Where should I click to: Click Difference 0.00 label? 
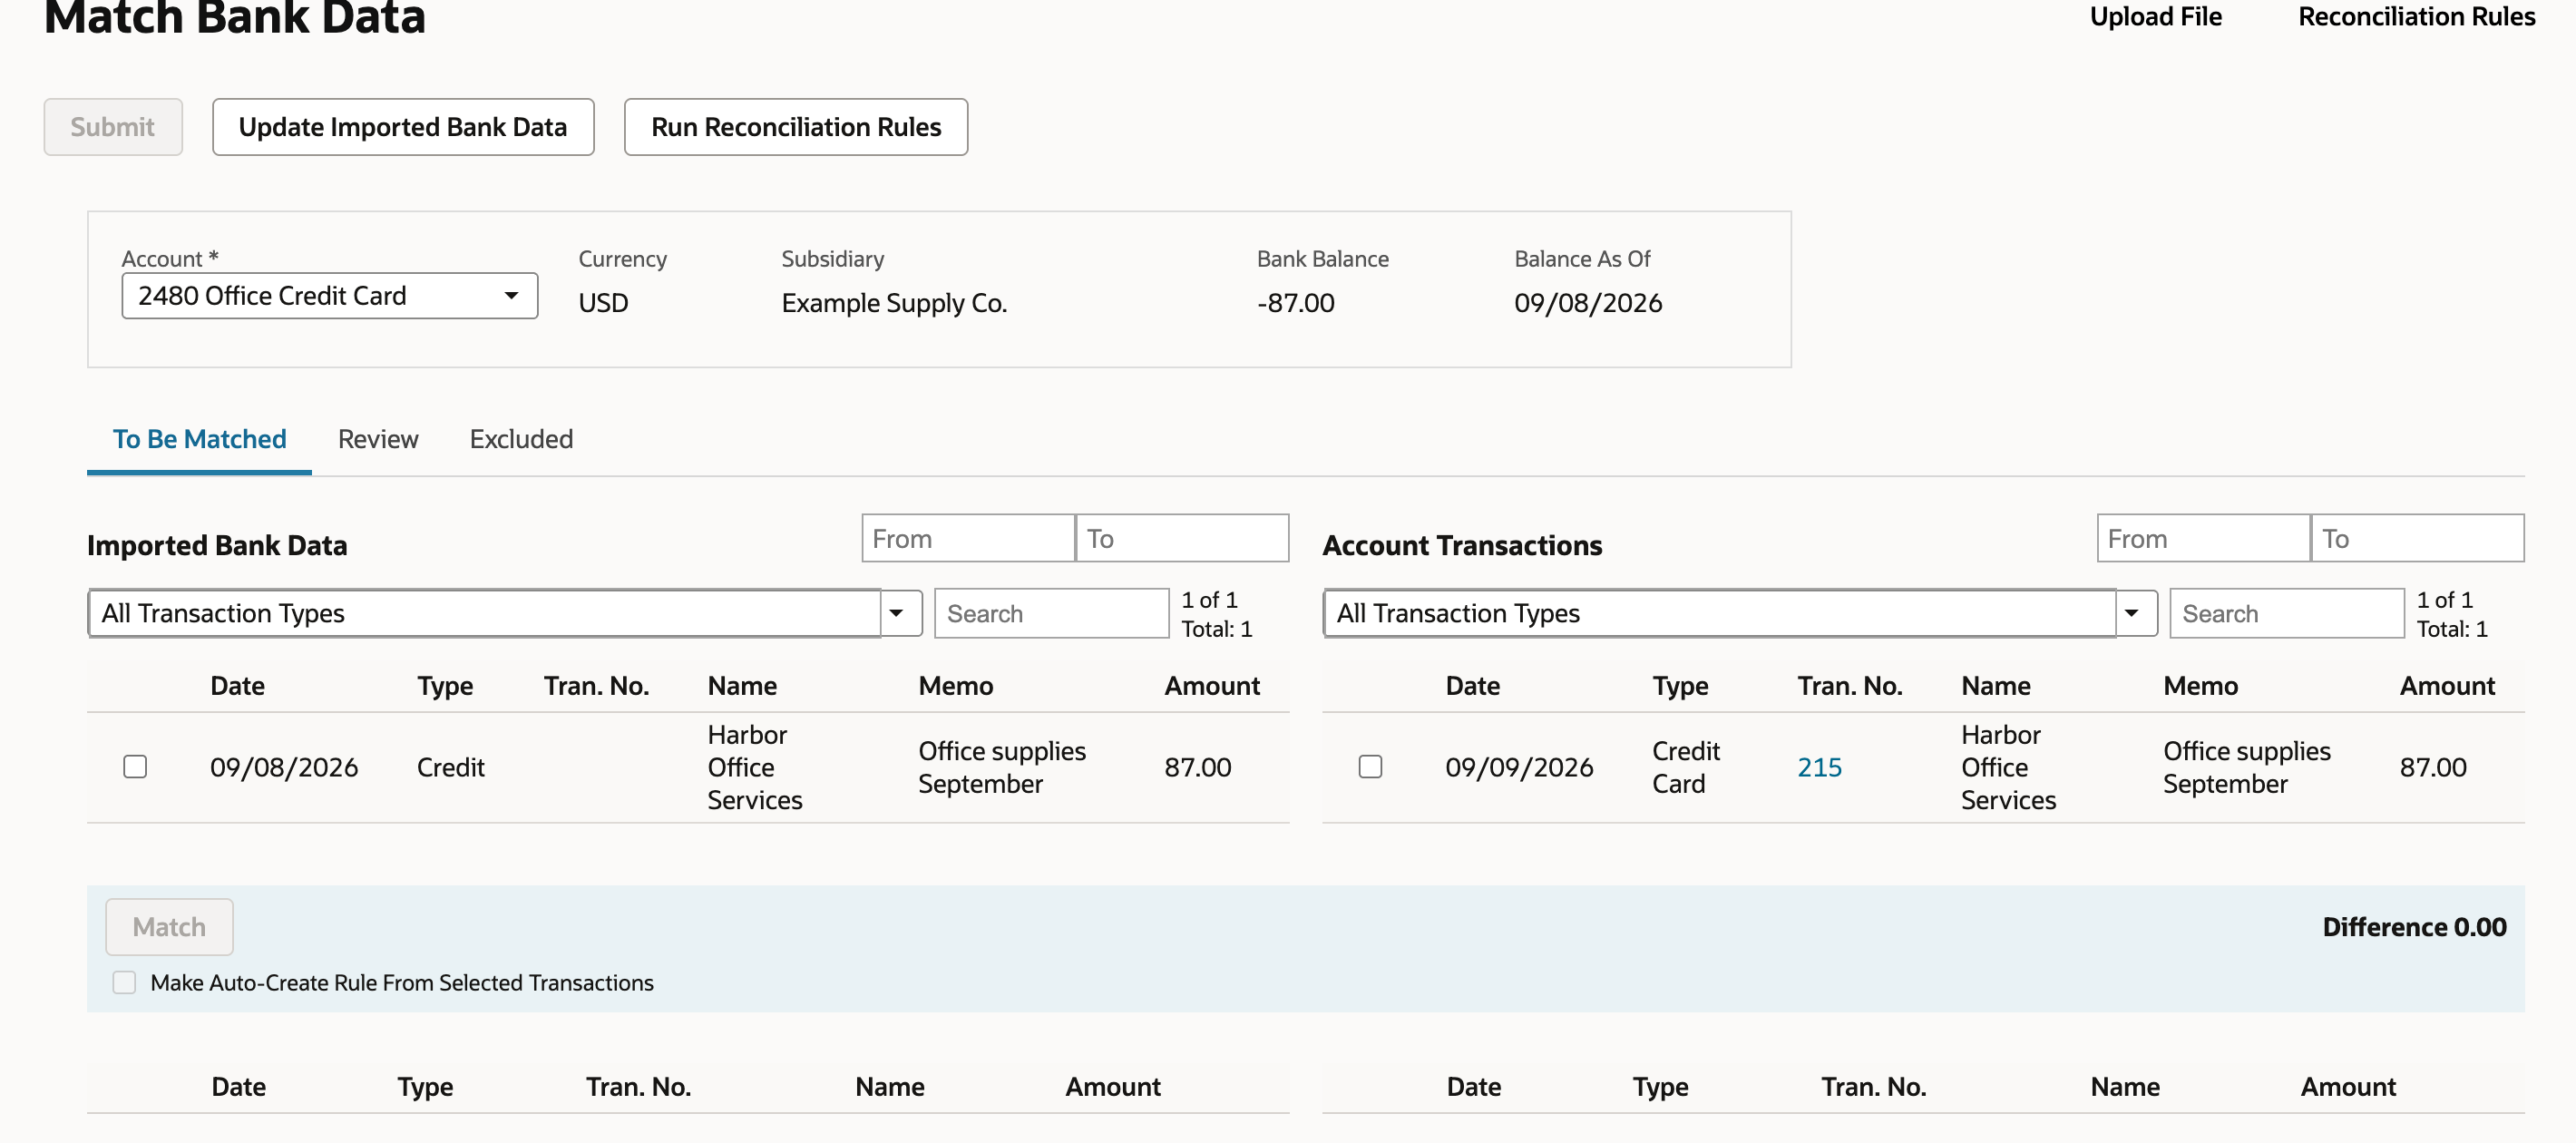(x=2414, y=927)
